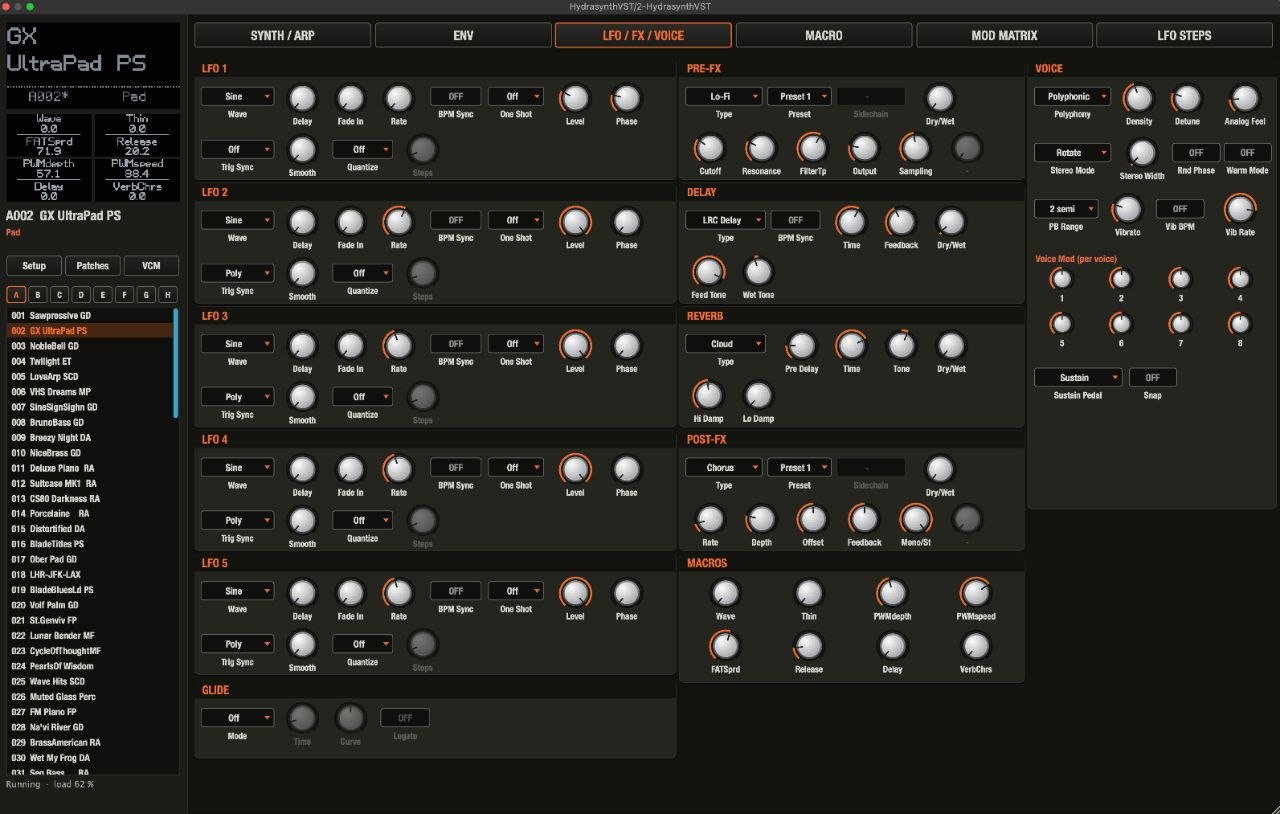
Task: Open the Delay Type dropdown
Action: click(725, 220)
